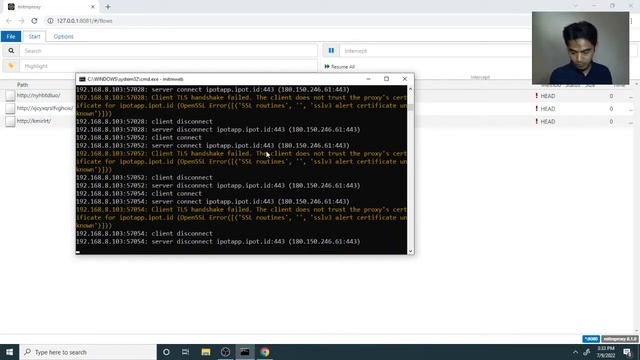Maximize the cmd.exe mitmweb window
Image resolution: width=640 pixels, height=360 pixels.
click(386, 79)
